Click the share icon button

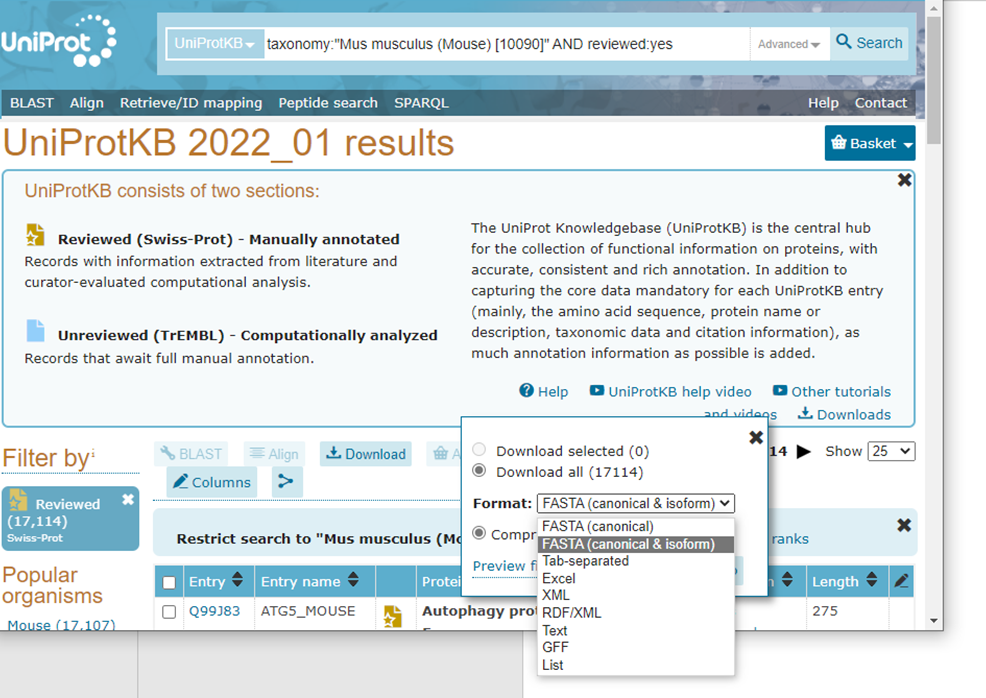287,482
